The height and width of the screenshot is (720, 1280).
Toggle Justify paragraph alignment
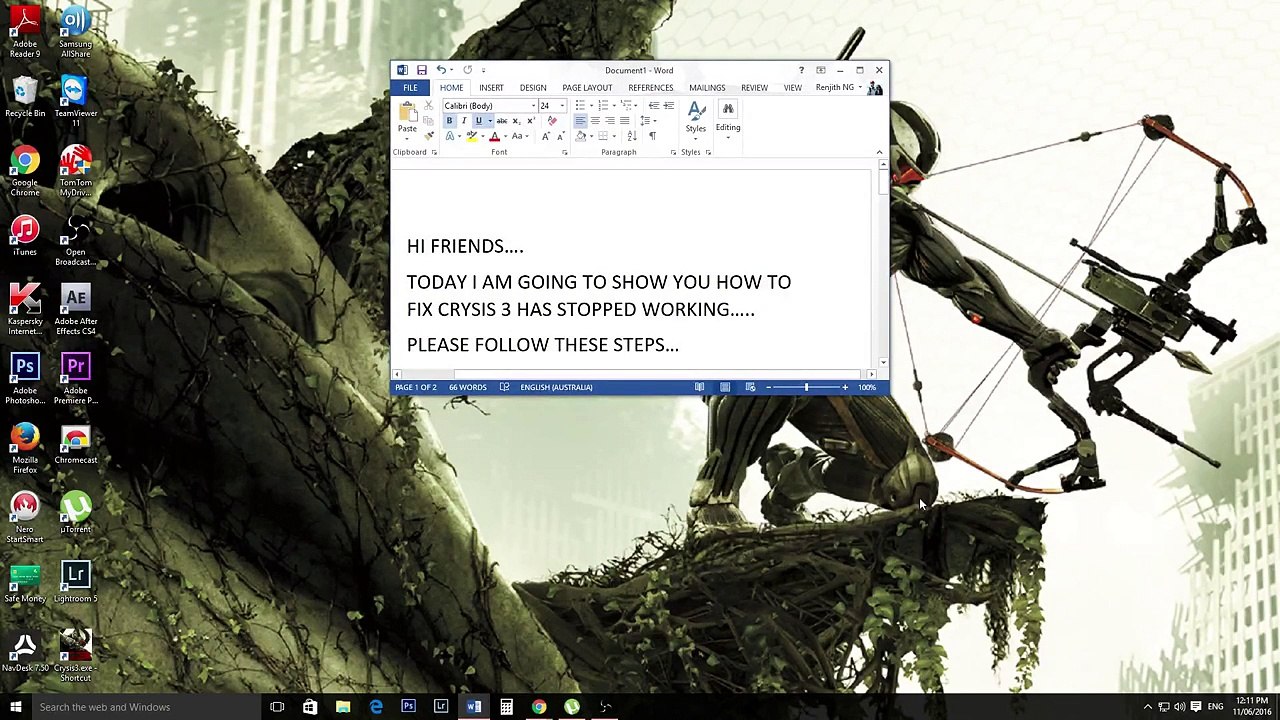[x=625, y=121]
